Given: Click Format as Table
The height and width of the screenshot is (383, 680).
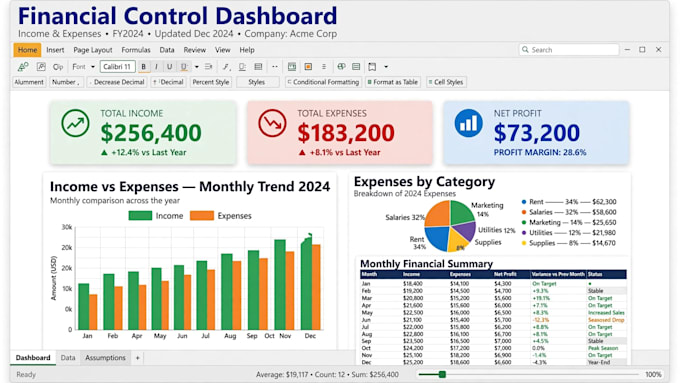Looking at the screenshot, I should (x=392, y=82).
